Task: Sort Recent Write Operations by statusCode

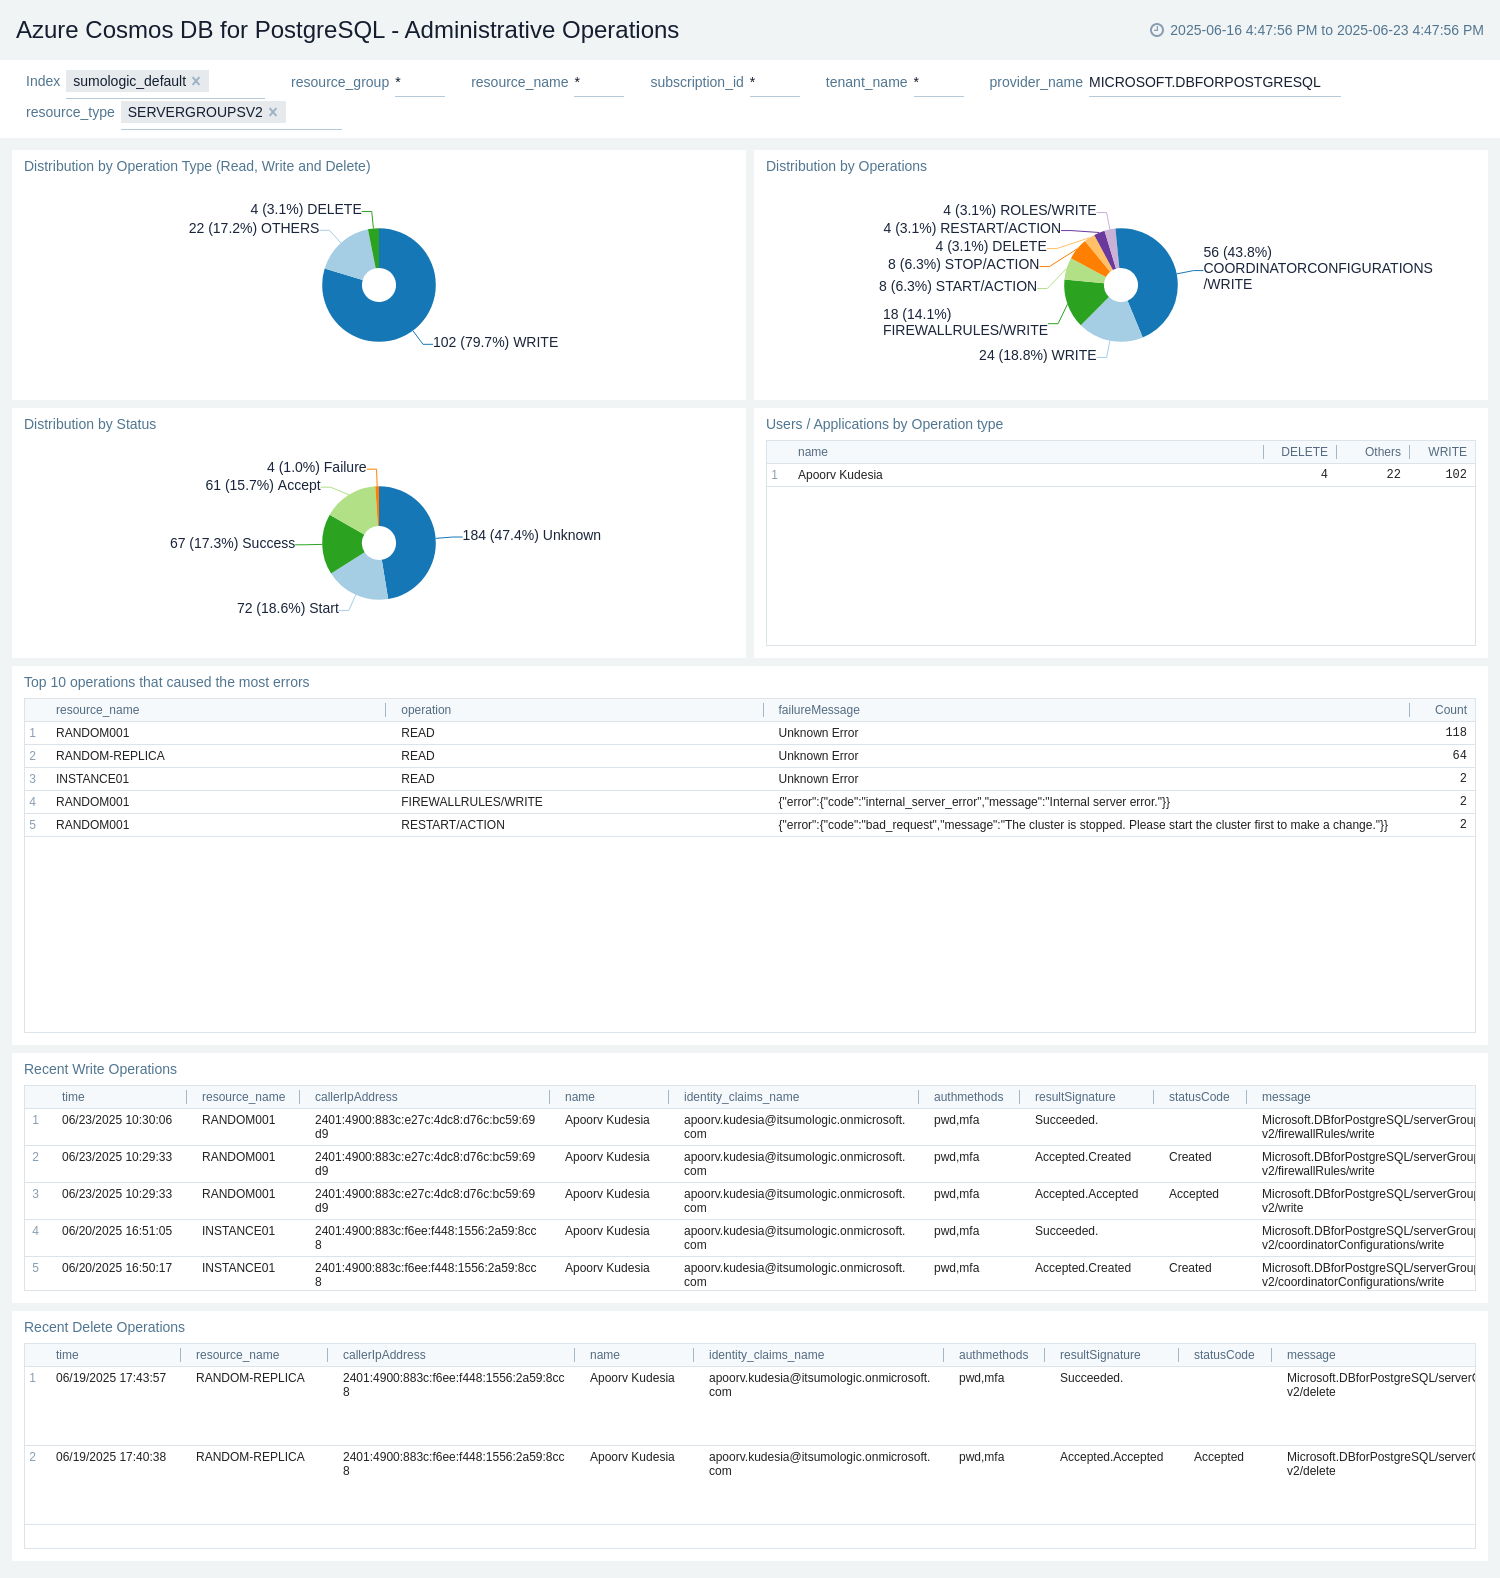Action: [x=1199, y=1097]
